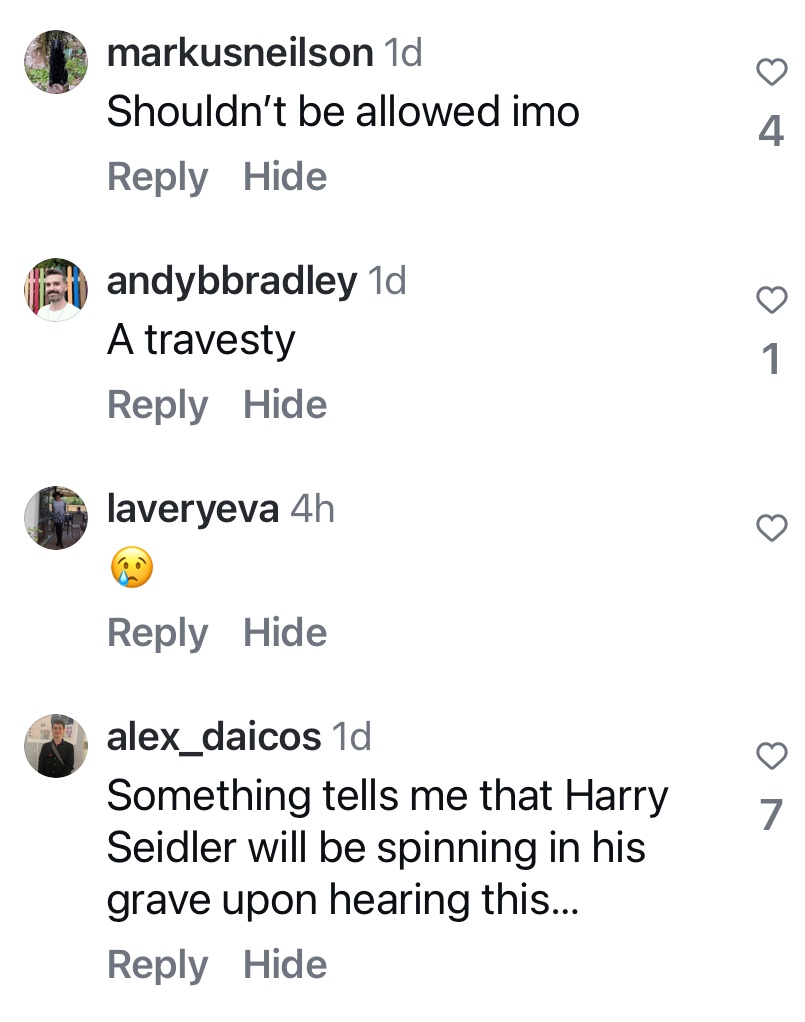
Task: Tap the heart on andybbradley's comment
Action: point(770,300)
